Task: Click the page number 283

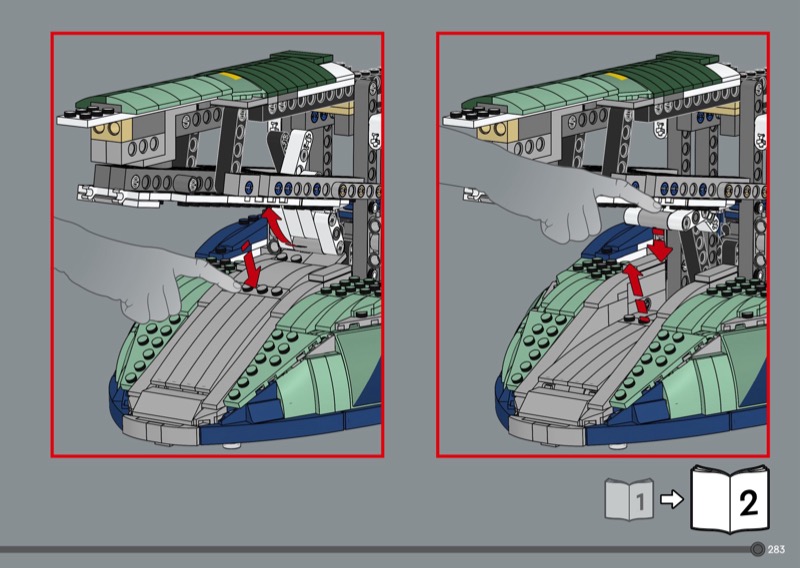Action: click(x=778, y=548)
